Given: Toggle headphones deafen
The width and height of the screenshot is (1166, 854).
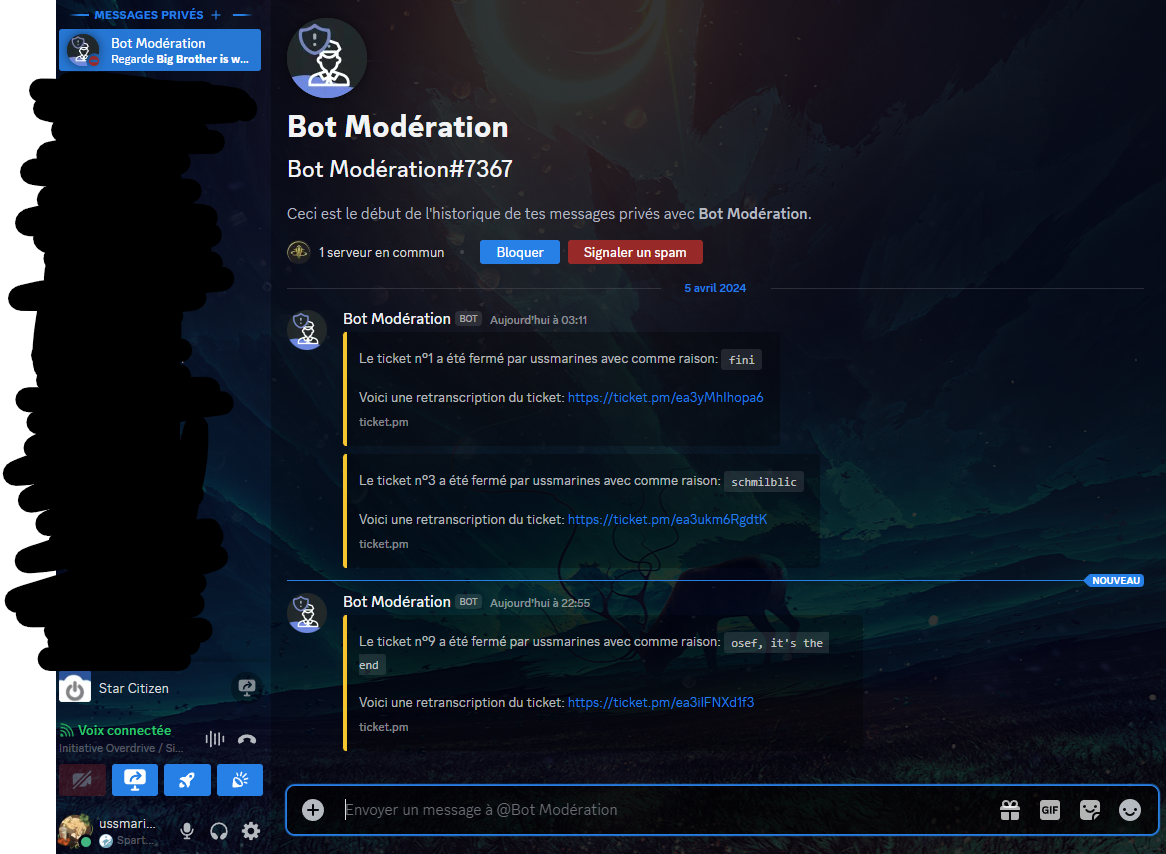Looking at the screenshot, I should point(219,830).
